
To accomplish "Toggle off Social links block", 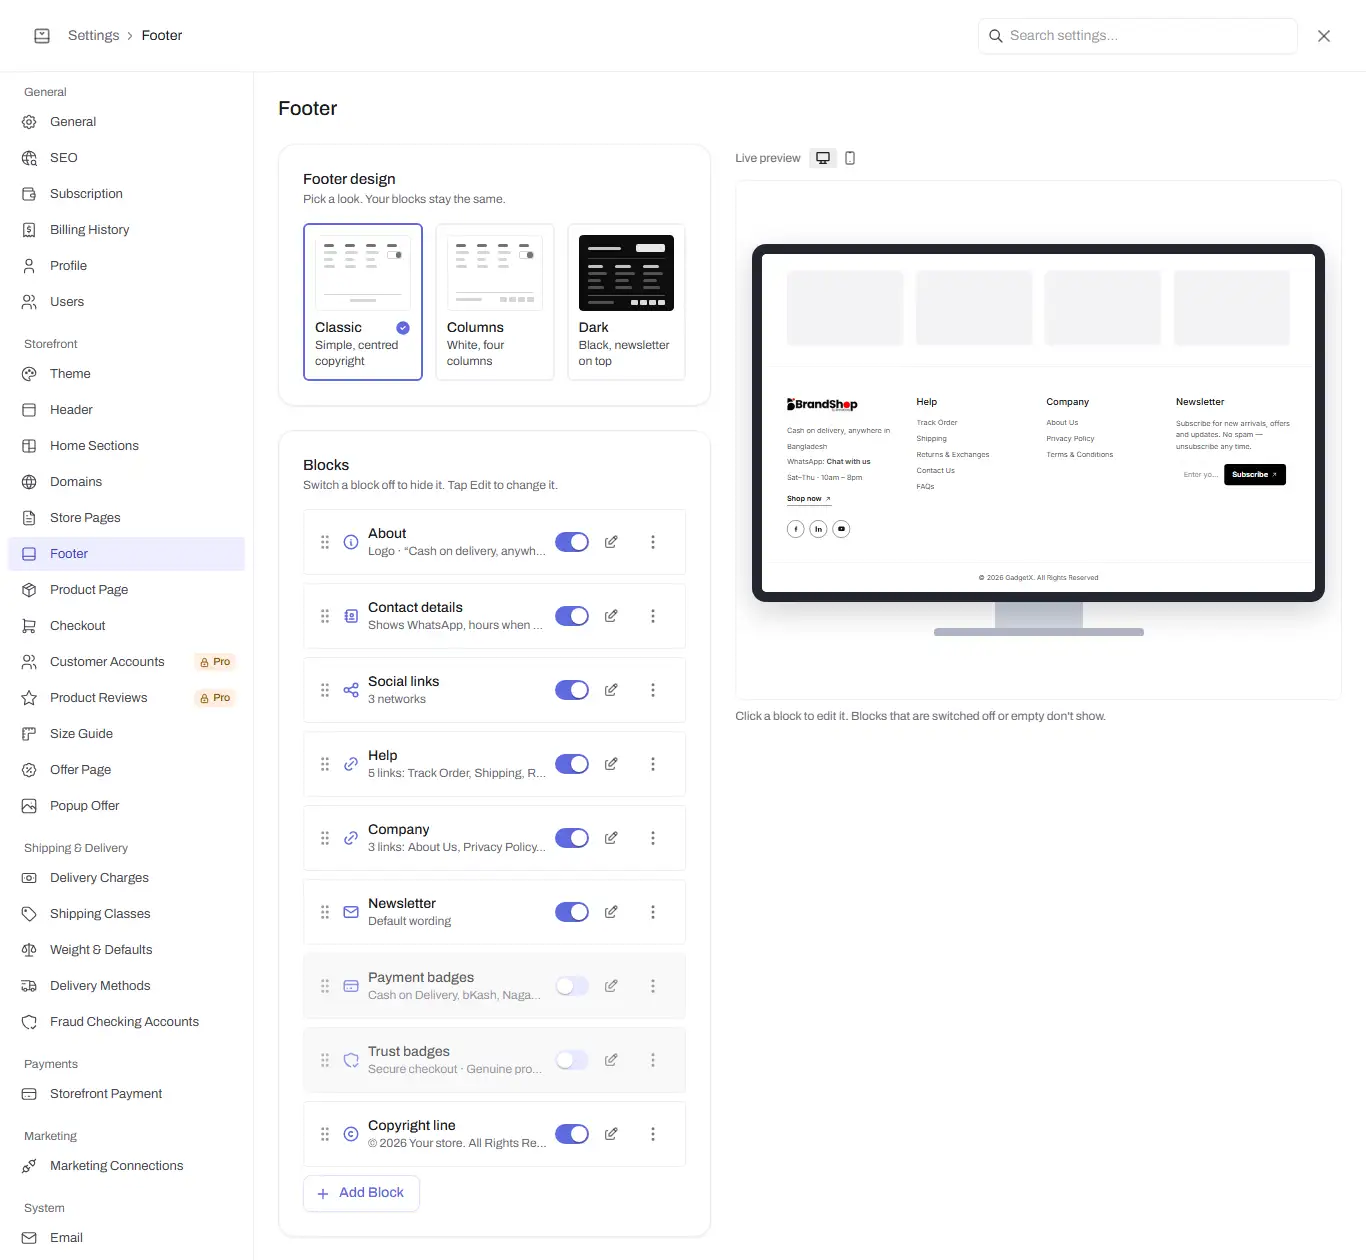I will [572, 690].
